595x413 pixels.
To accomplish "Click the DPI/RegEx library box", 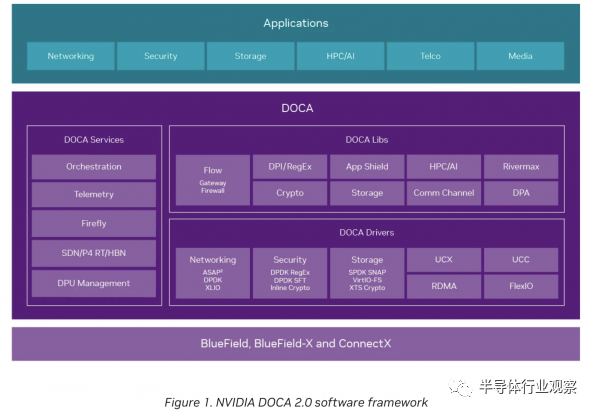I will click(290, 167).
